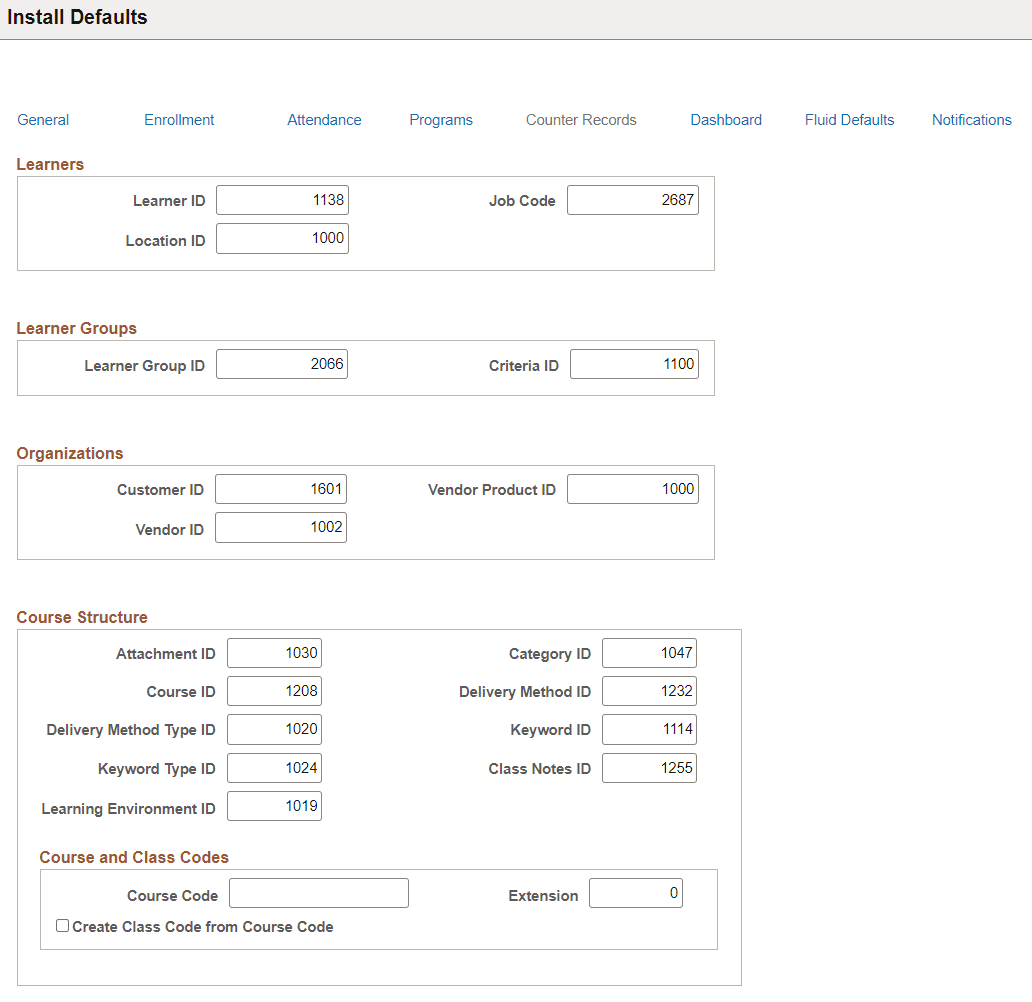1032x1002 pixels.
Task: Click inside the Location ID field
Action: click(x=282, y=238)
